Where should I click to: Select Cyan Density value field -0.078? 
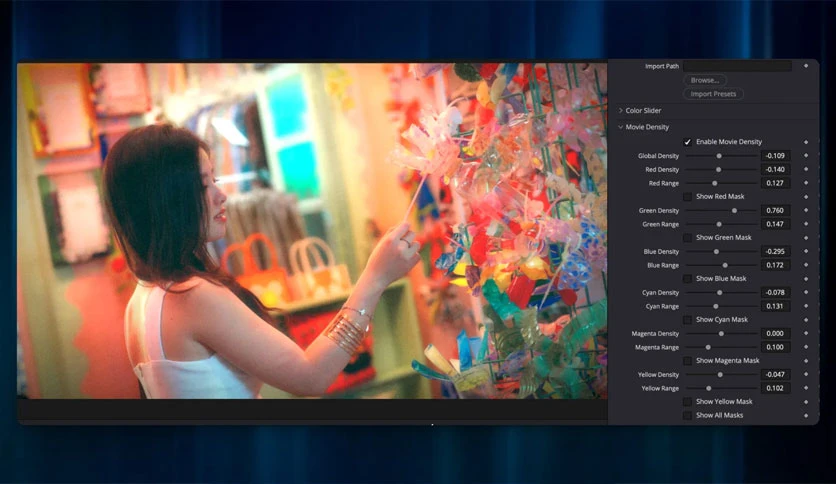tap(775, 292)
